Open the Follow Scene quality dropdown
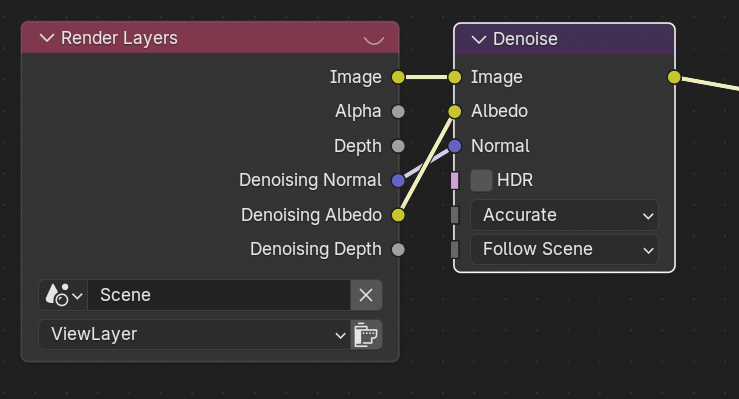This screenshot has width=739, height=399. (x=564, y=249)
